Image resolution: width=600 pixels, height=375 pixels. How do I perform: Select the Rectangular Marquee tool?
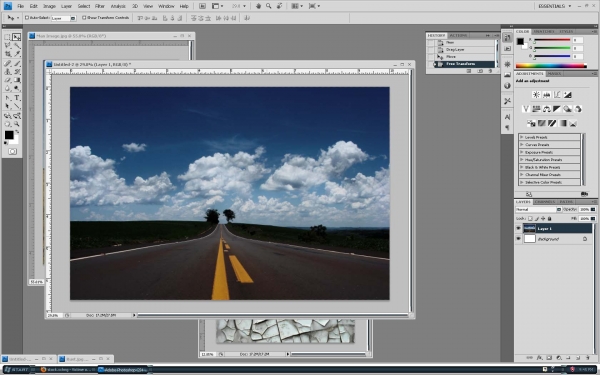pos(7,37)
